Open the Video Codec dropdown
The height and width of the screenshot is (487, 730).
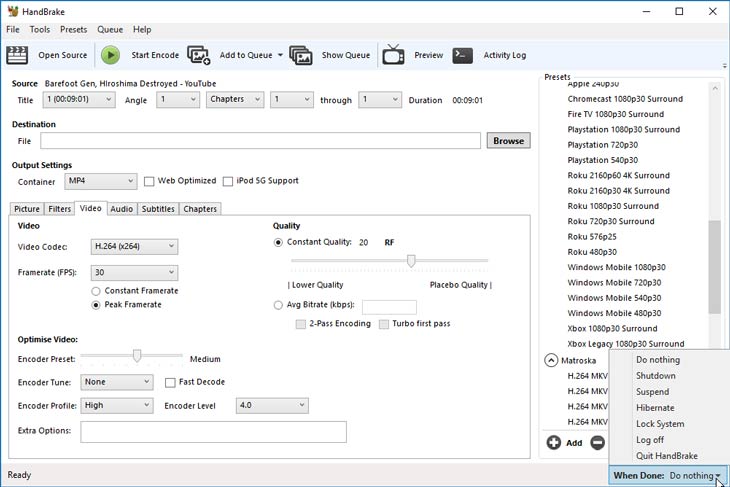coord(134,246)
